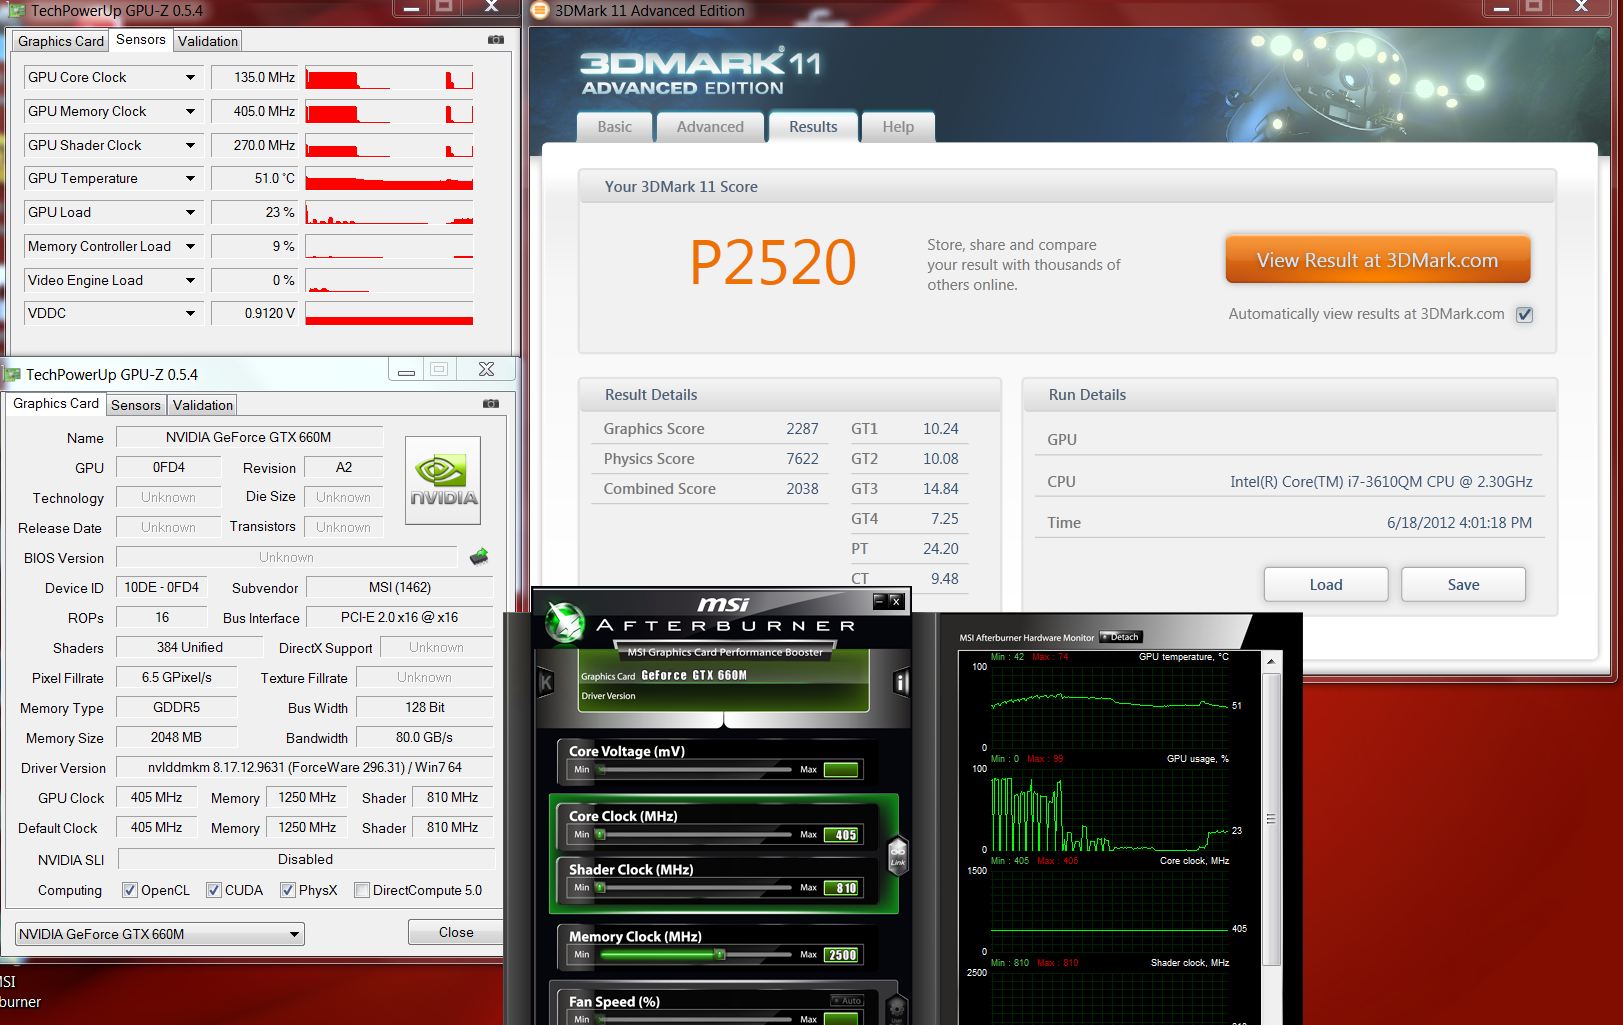
Task: Open the Memory Controller Load dropdown
Action: click(190, 246)
